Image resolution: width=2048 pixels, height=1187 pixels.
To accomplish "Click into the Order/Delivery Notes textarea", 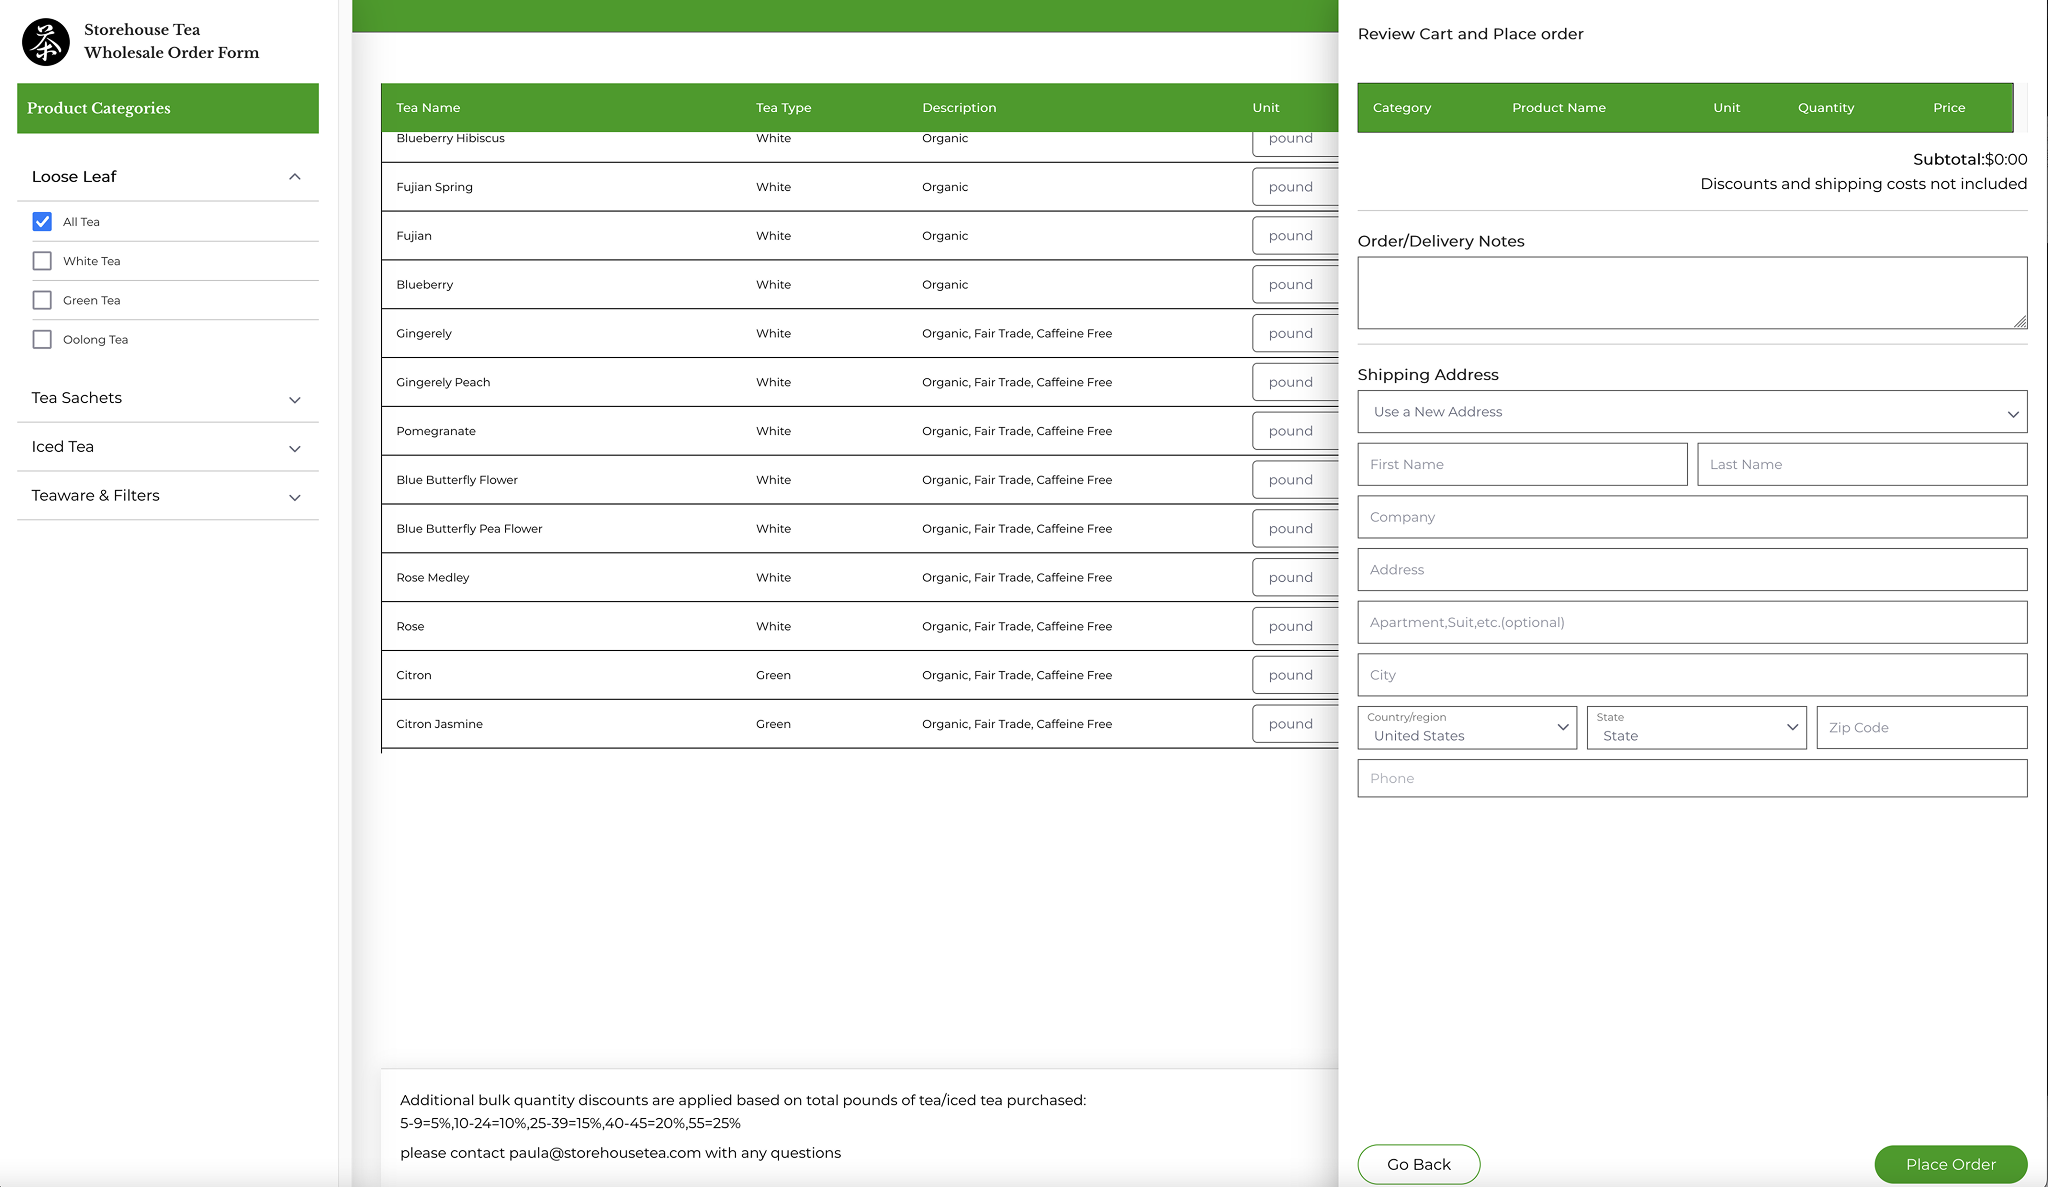I will coord(1691,293).
